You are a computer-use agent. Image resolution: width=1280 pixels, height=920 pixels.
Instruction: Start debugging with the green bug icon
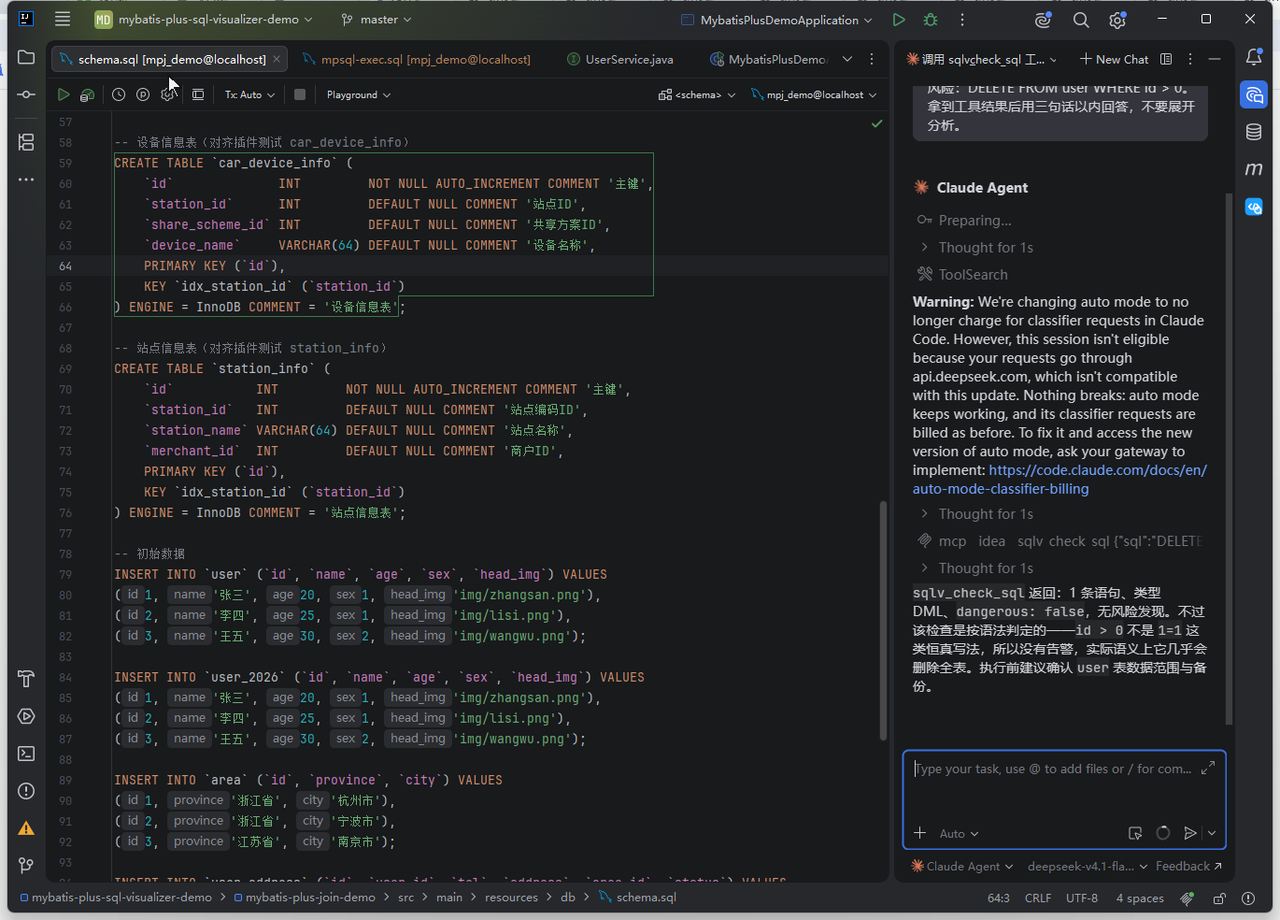click(x=931, y=19)
